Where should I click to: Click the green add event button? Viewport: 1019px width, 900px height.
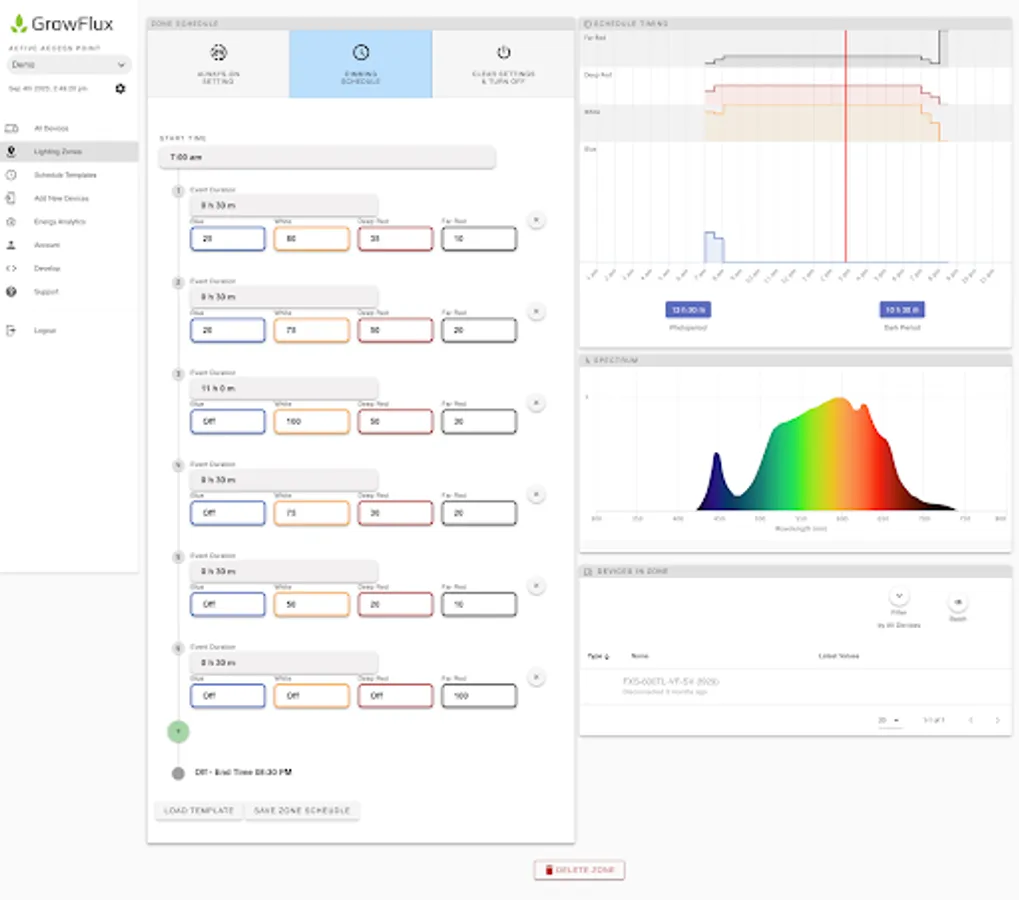pyautogui.click(x=178, y=731)
